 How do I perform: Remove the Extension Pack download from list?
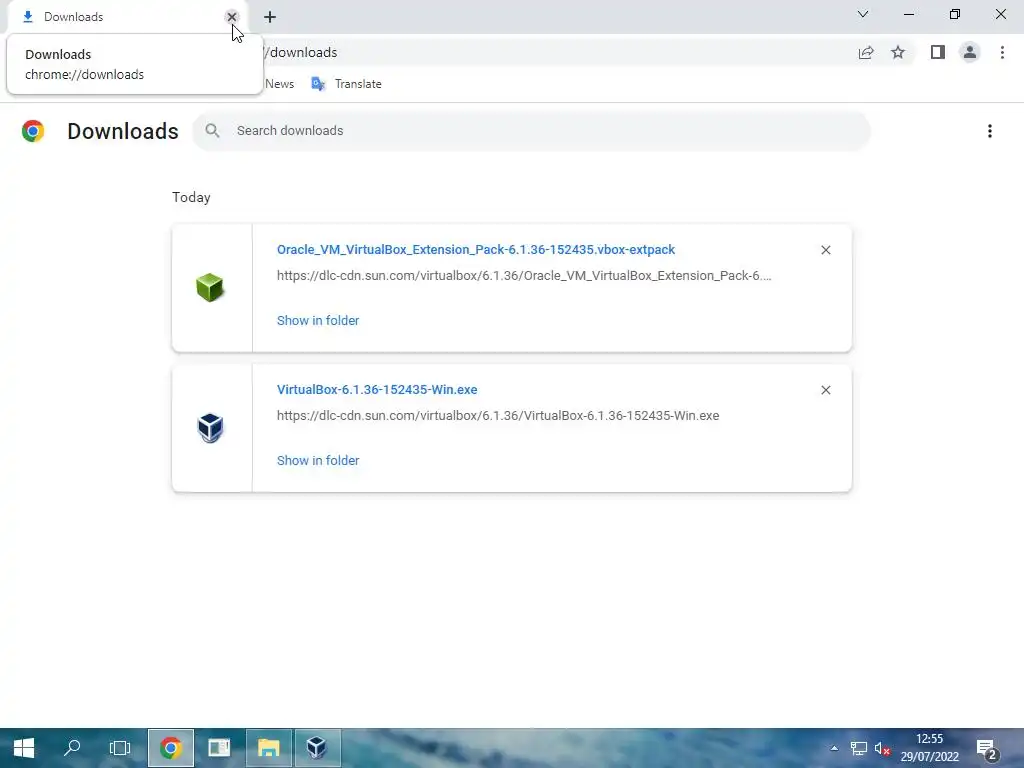coord(825,250)
